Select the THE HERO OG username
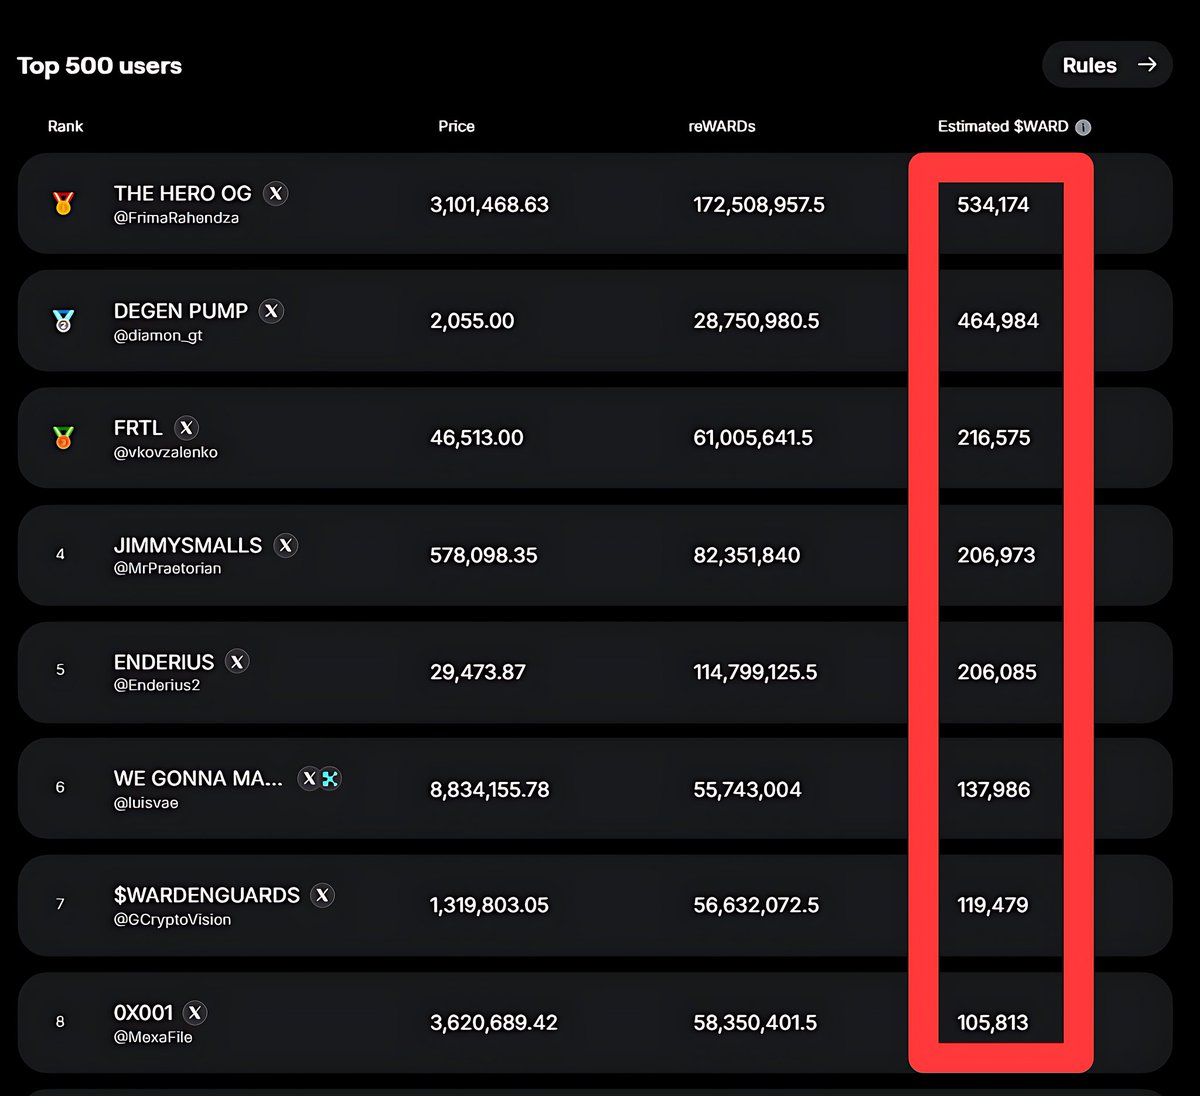Screen dimensions: 1200x1096 click(183, 194)
